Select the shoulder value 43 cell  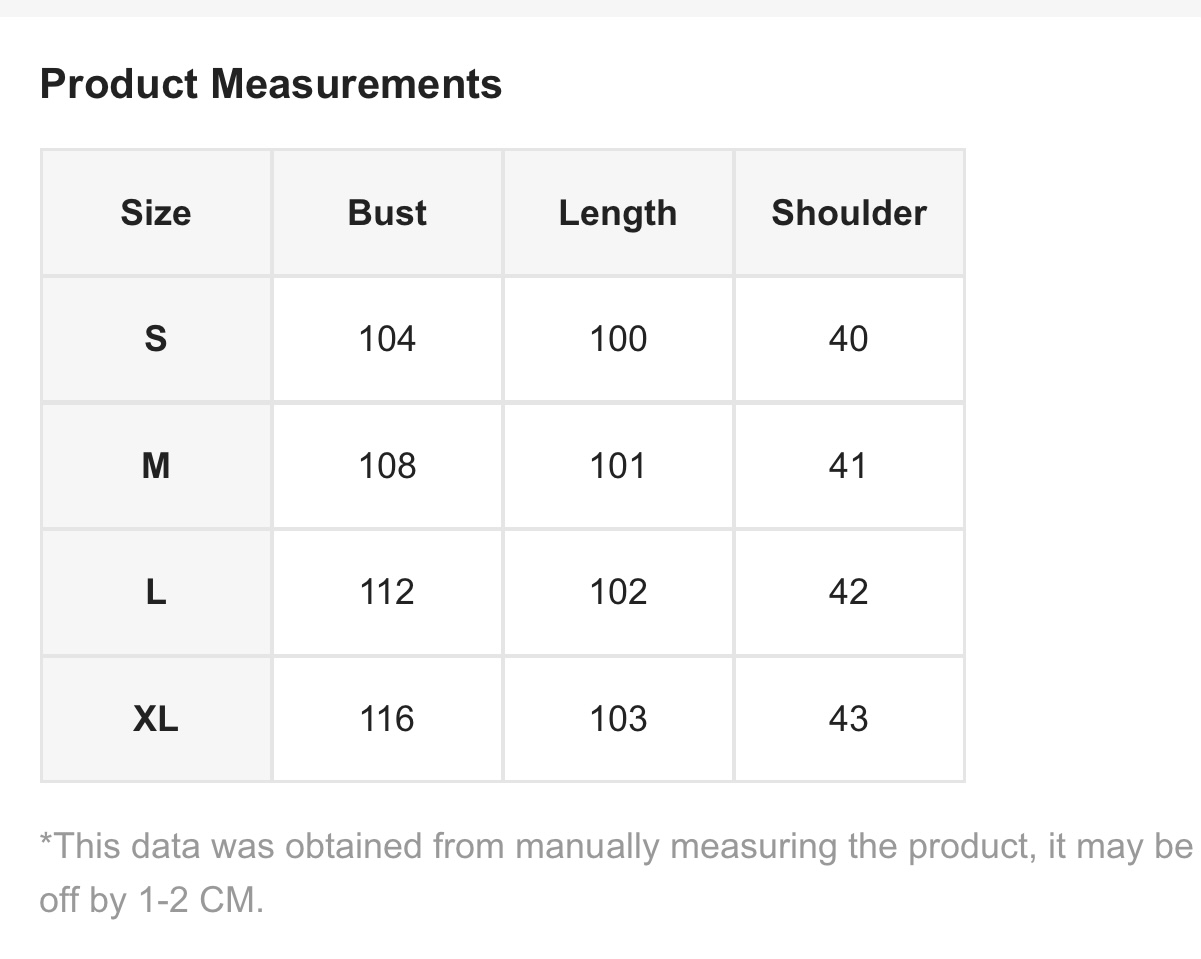(849, 718)
